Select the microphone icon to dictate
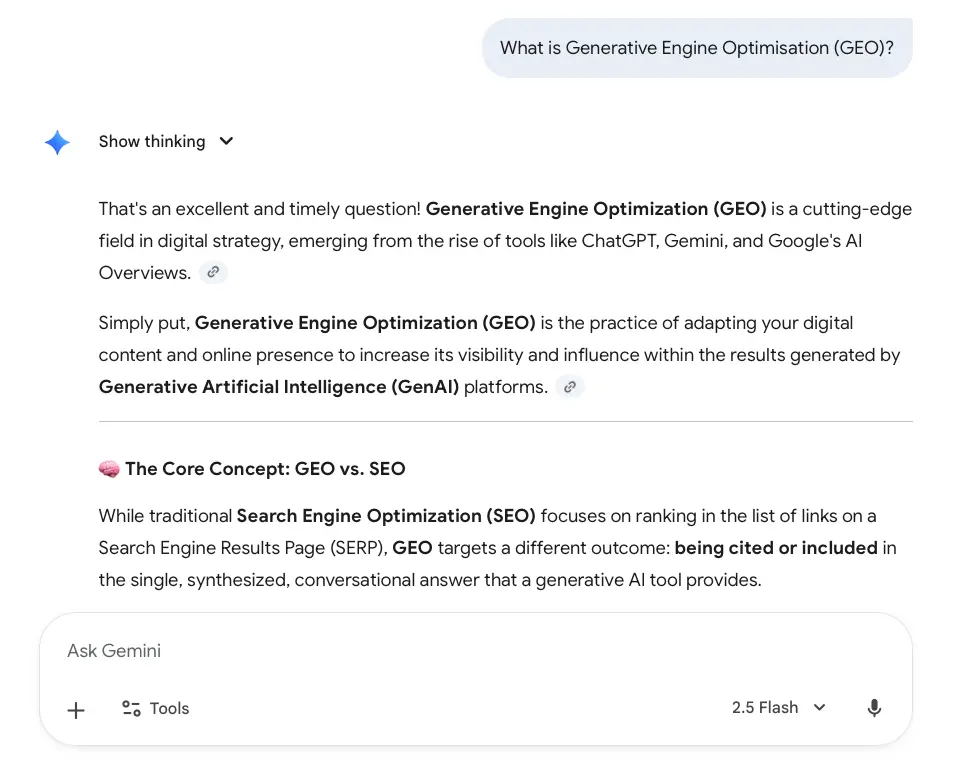This screenshot has height=763, width=966. (x=874, y=708)
